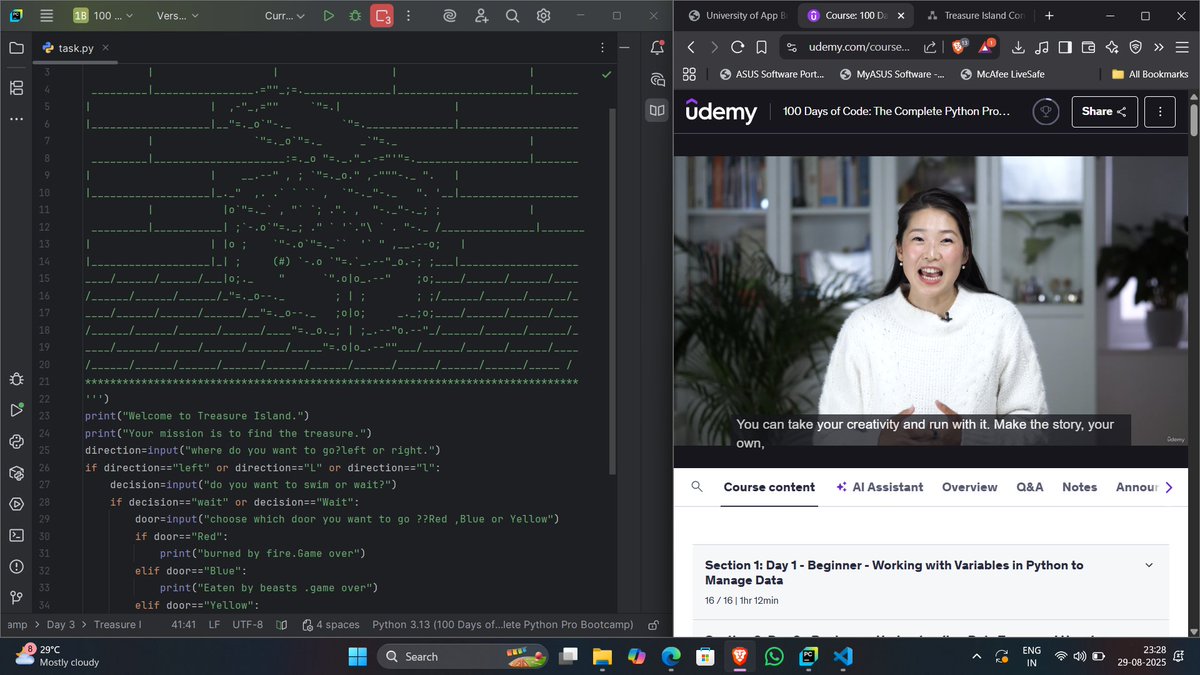Expand Section 1 Day 1 Beginner accordion
This screenshot has height=675, width=1200.
(930, 582)
